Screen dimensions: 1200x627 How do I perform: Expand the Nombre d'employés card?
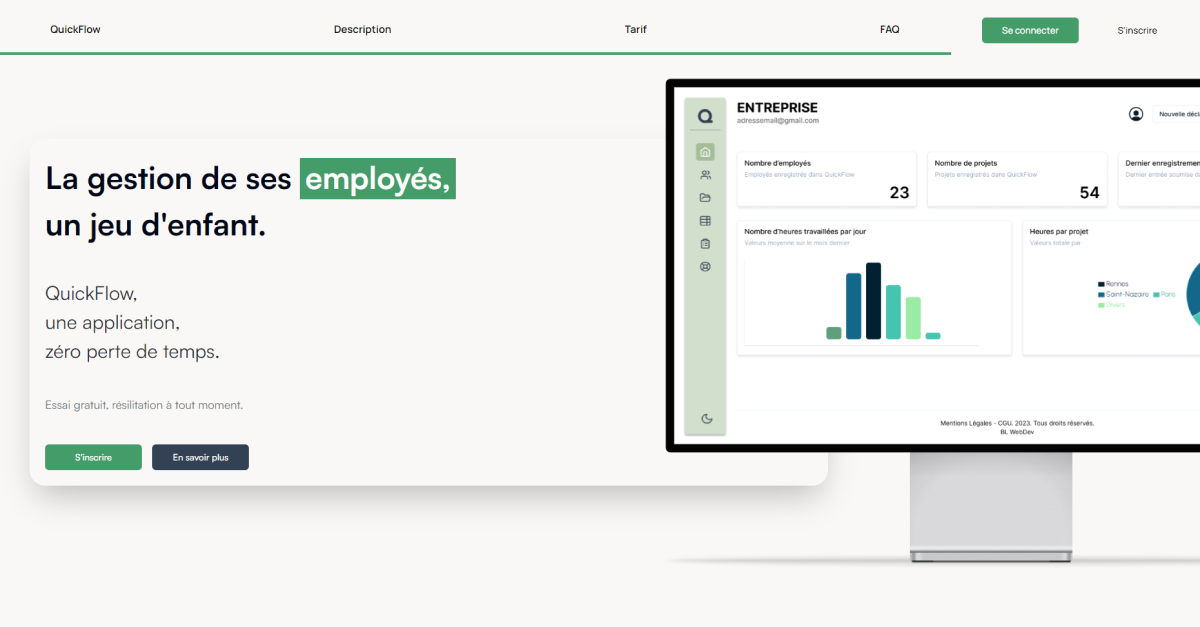tap(826, 179)
